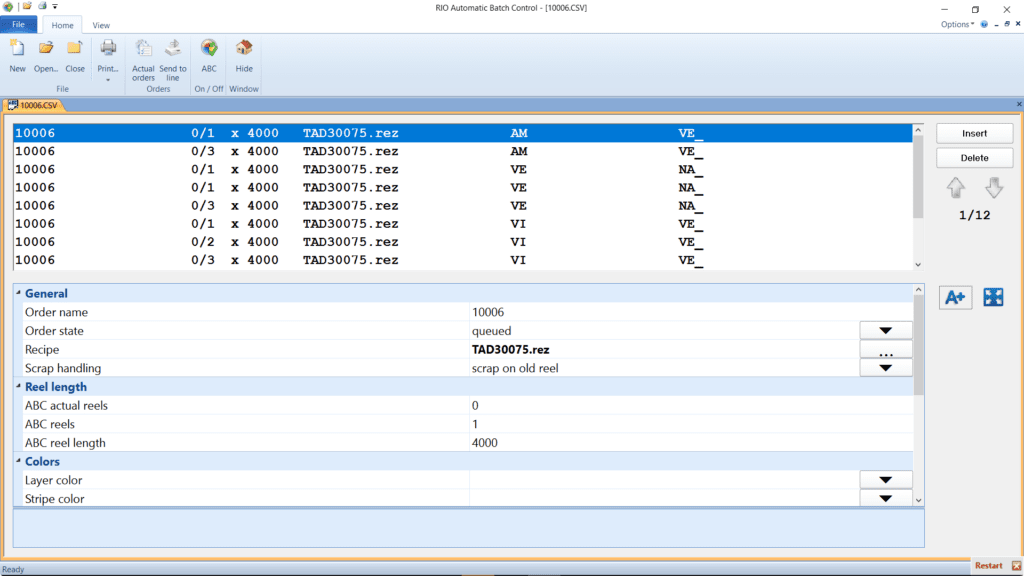Open the File menu
Screen dimensions: 1024x576
18,24
